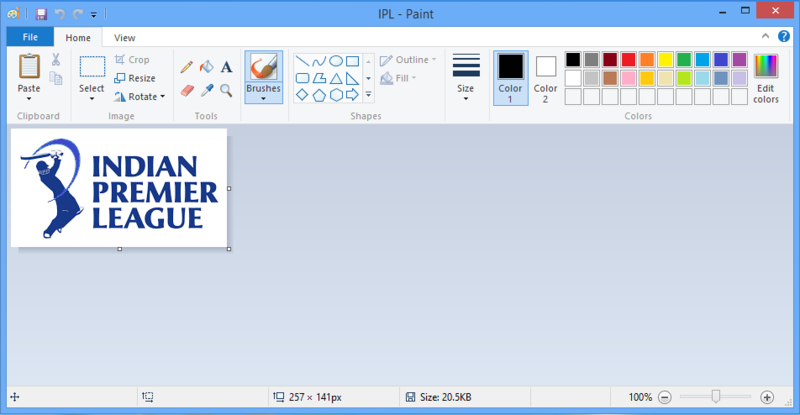Switch to the View tab

pyautogui.click(x=124, y=37)
